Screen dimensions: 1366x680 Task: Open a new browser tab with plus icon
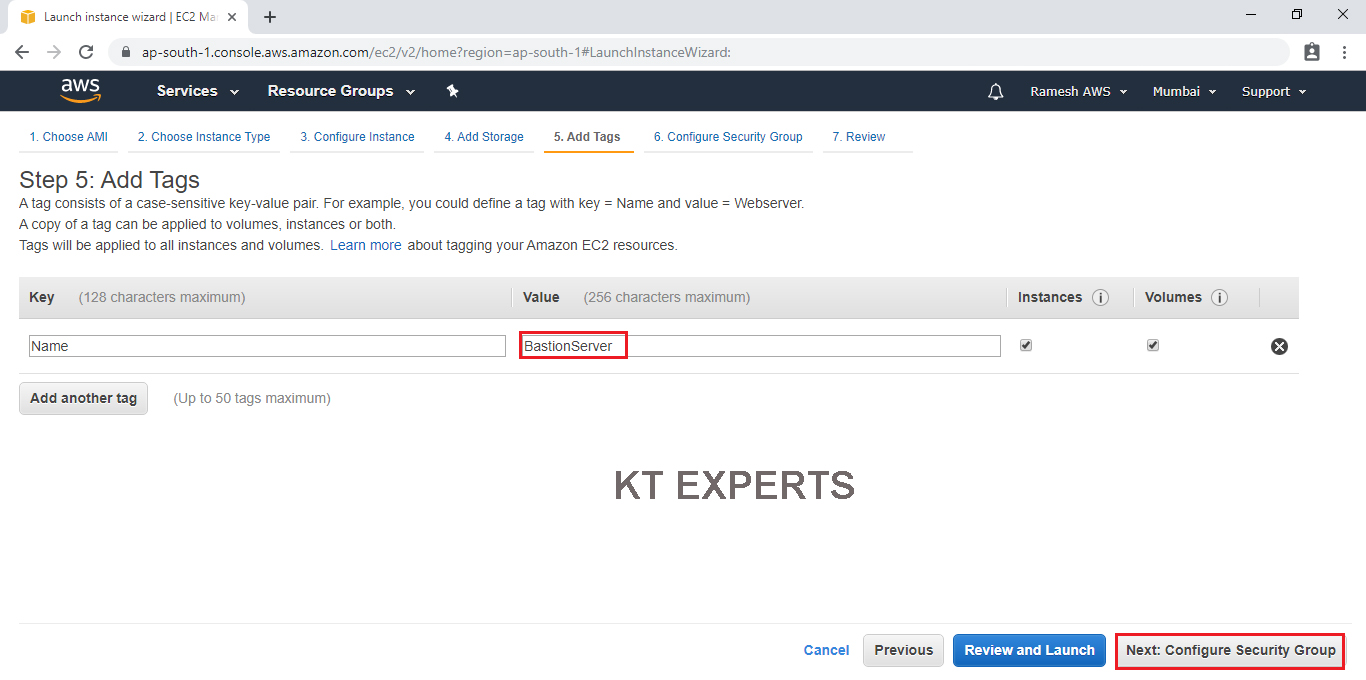270,17
